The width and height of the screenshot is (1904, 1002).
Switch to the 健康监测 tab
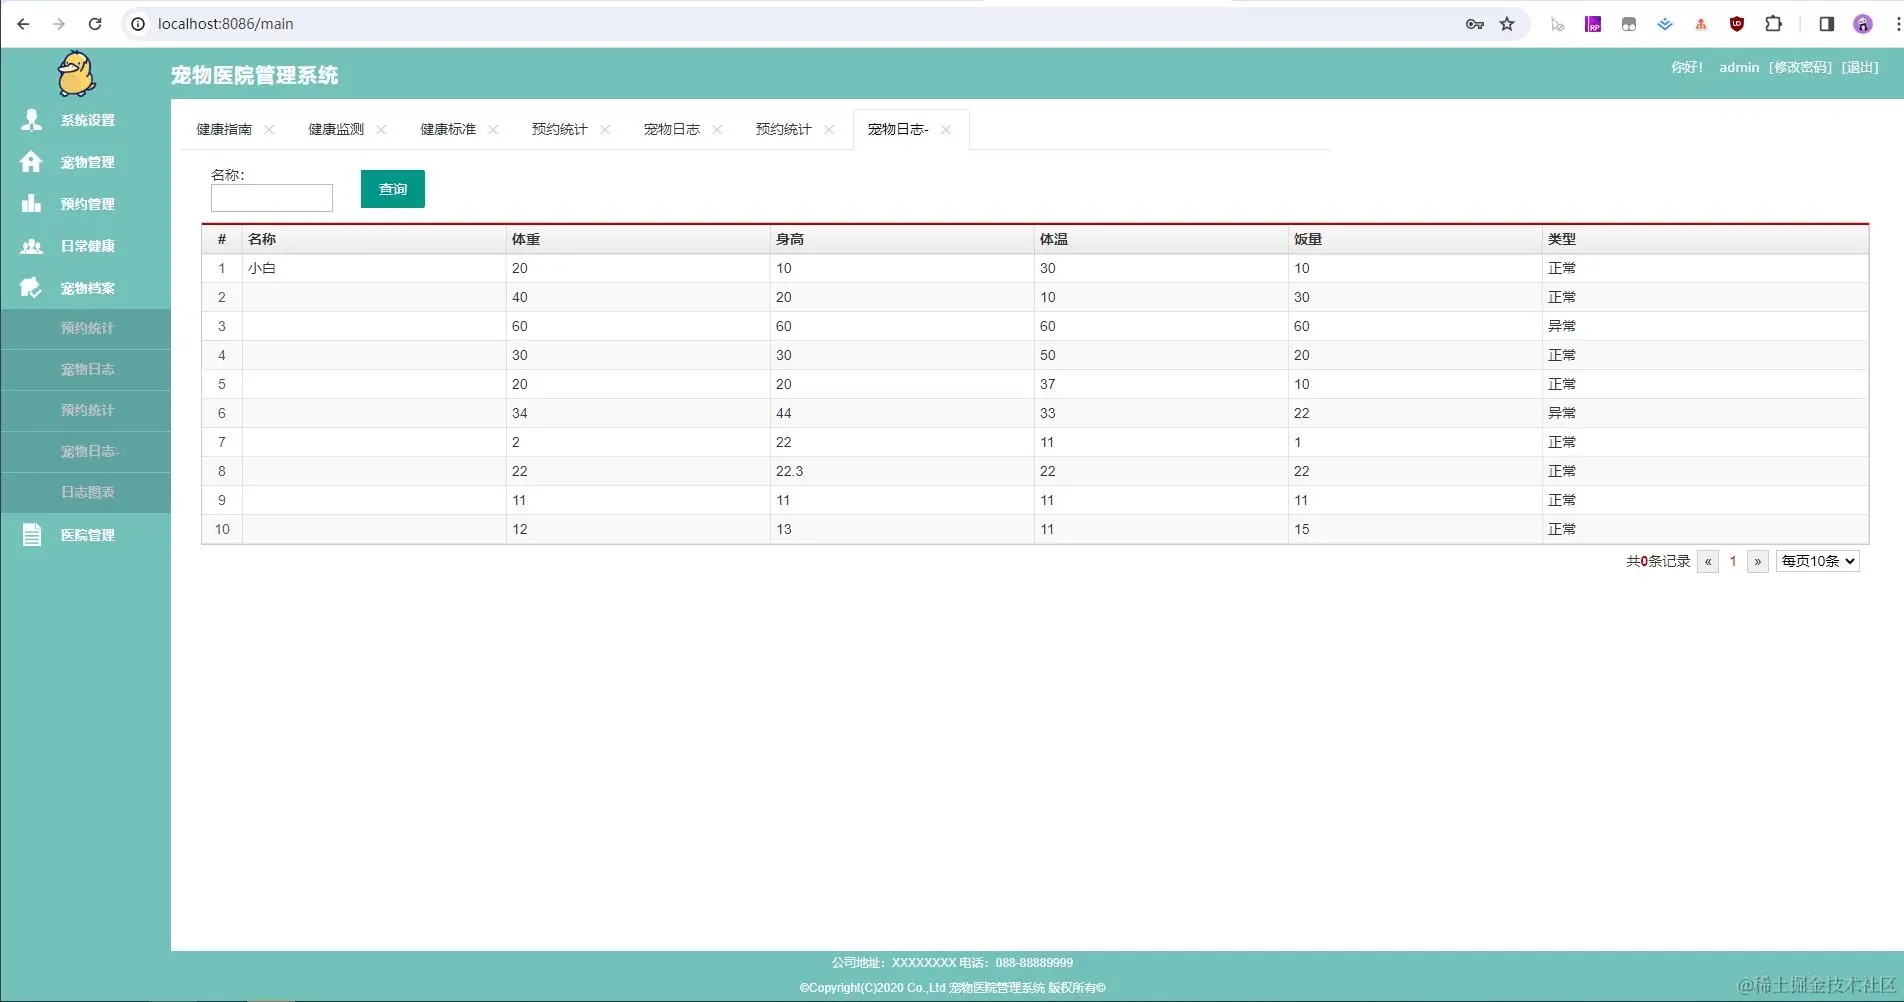coord(336,130)
